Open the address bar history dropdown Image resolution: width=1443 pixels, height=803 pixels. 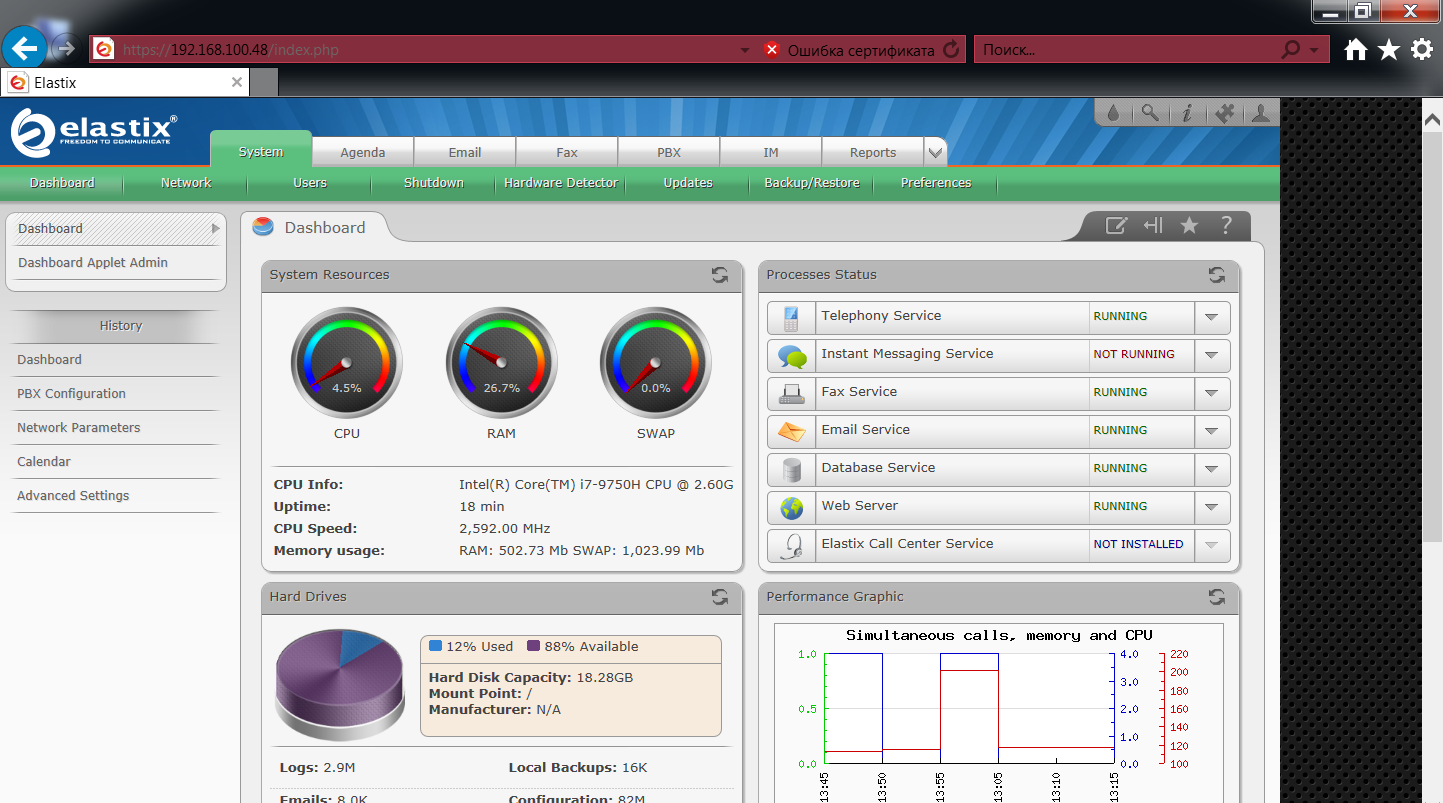(x=745, y=50)
